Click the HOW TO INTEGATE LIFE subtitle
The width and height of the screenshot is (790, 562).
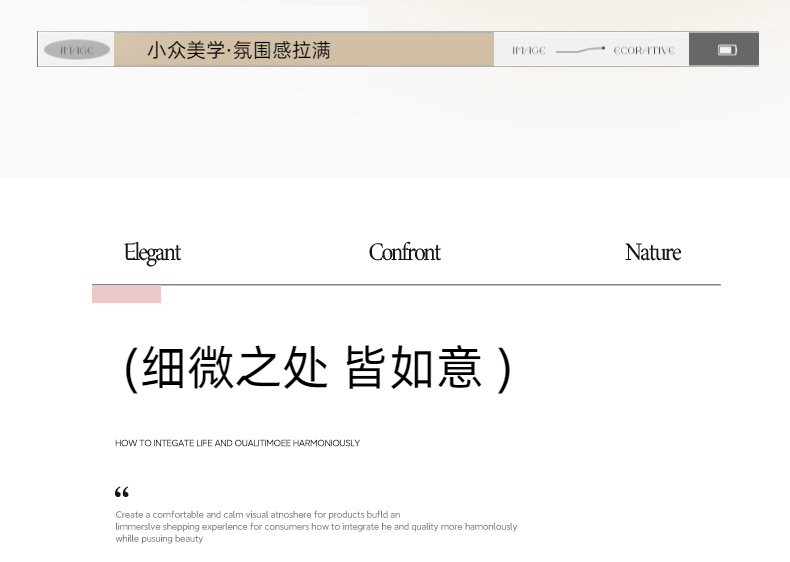tap(237, 443)
